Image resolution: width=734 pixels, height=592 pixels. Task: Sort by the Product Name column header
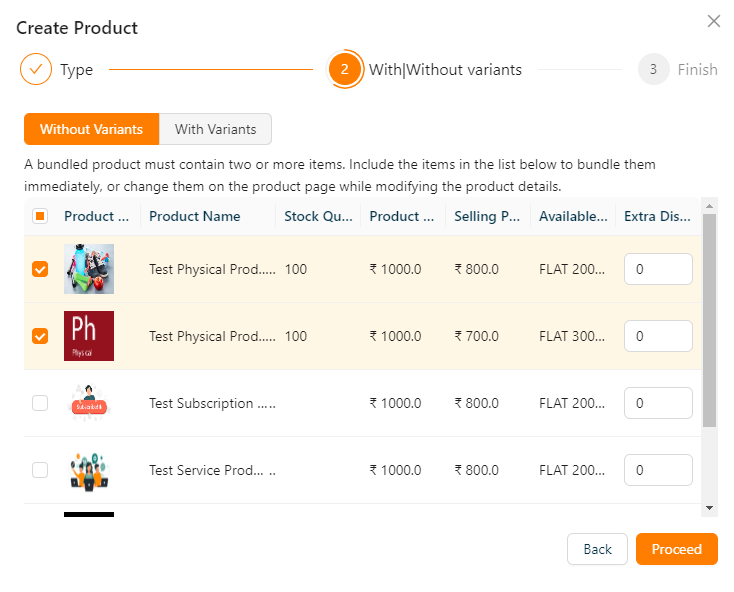[195, 216]
